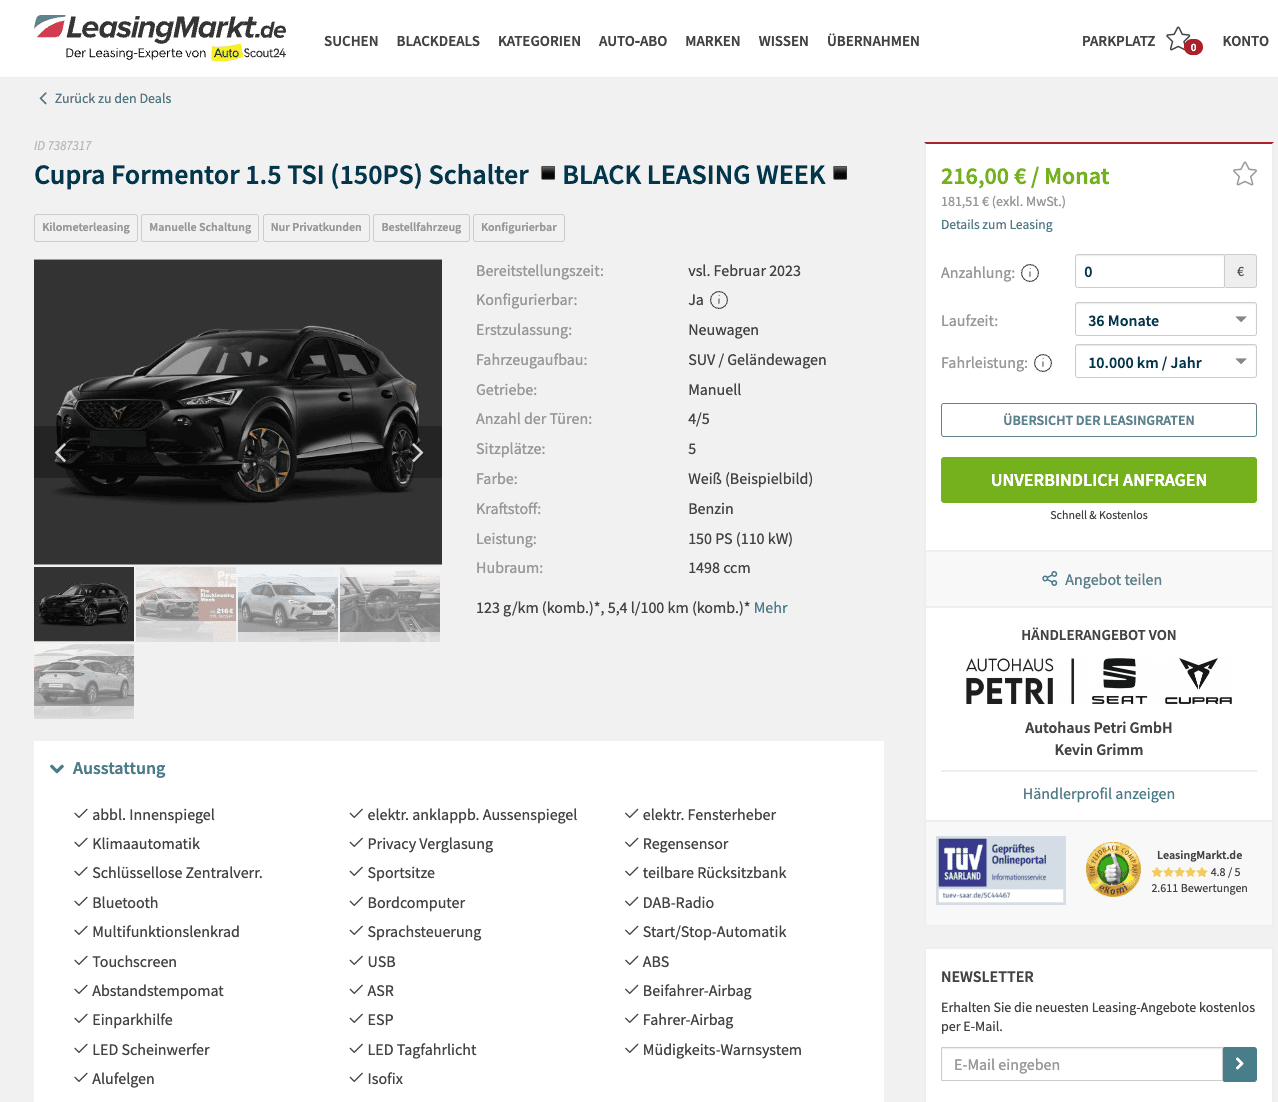The image size is (1278, 1102).
Task: Show next car image arrow
Action: (418, 452)
